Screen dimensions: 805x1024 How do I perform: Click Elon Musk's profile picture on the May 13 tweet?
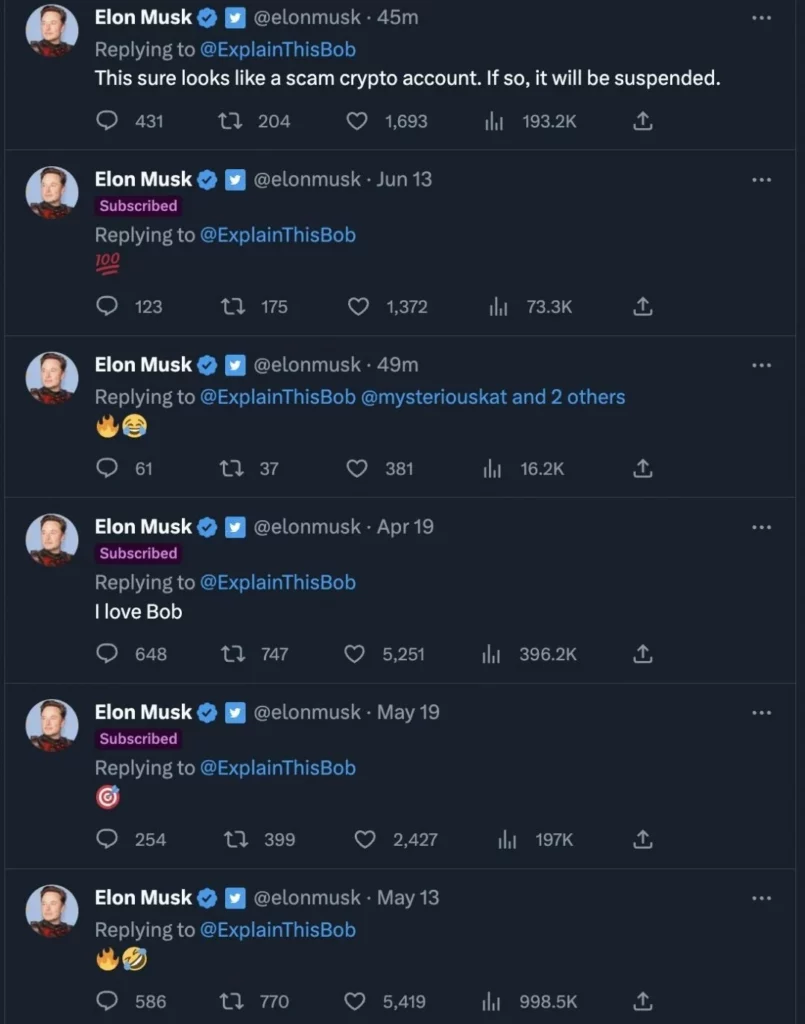(51, 911)
